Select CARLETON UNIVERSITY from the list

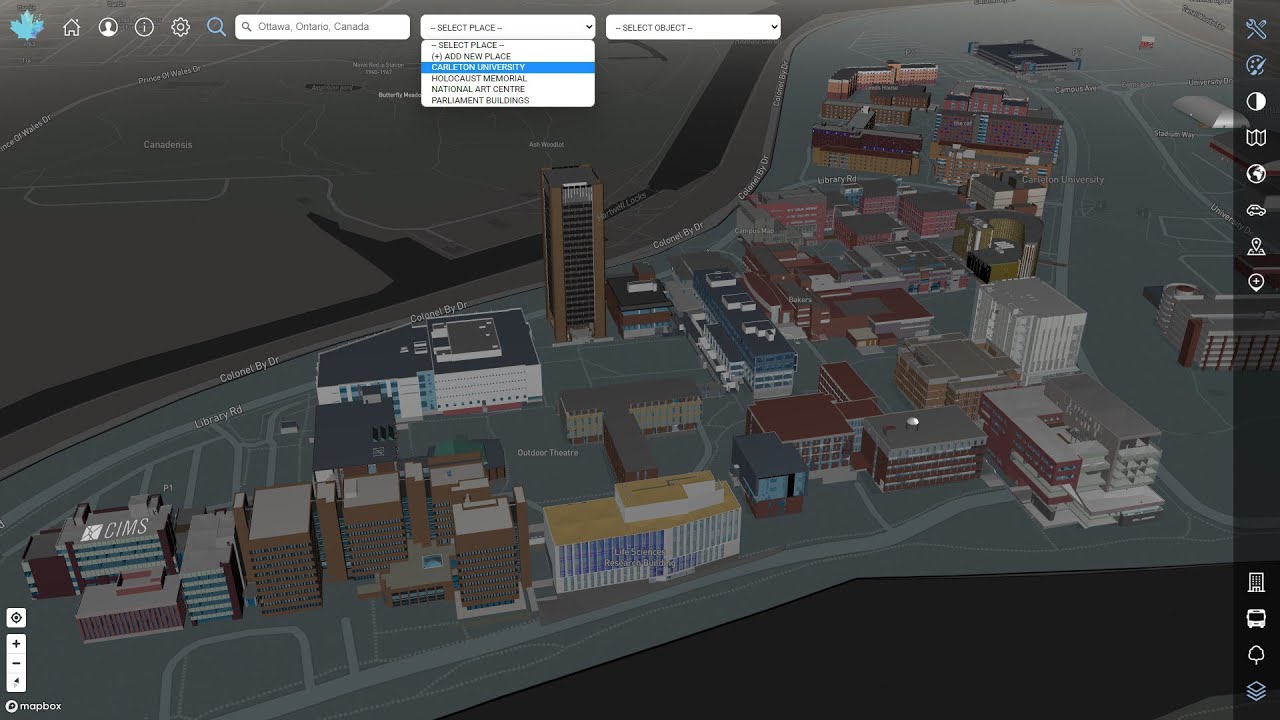[508, 67]
